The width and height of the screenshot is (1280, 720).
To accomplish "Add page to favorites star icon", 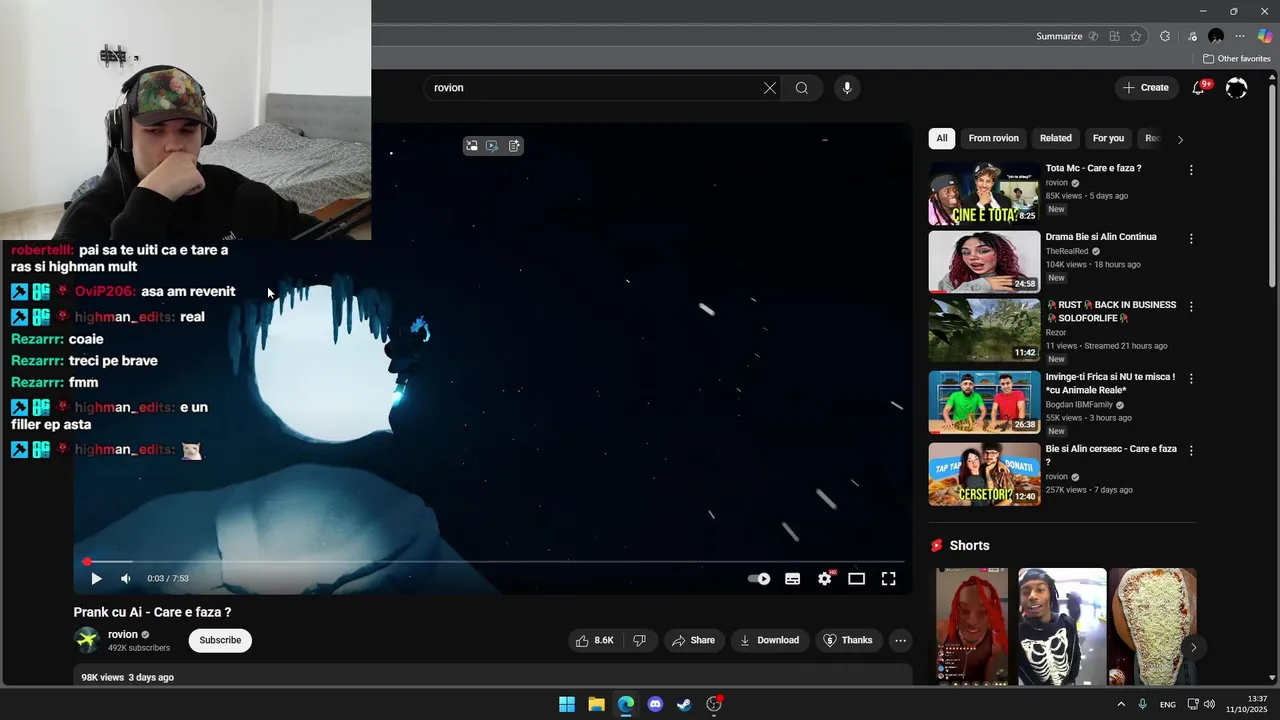I will [x=1136, y=36].
